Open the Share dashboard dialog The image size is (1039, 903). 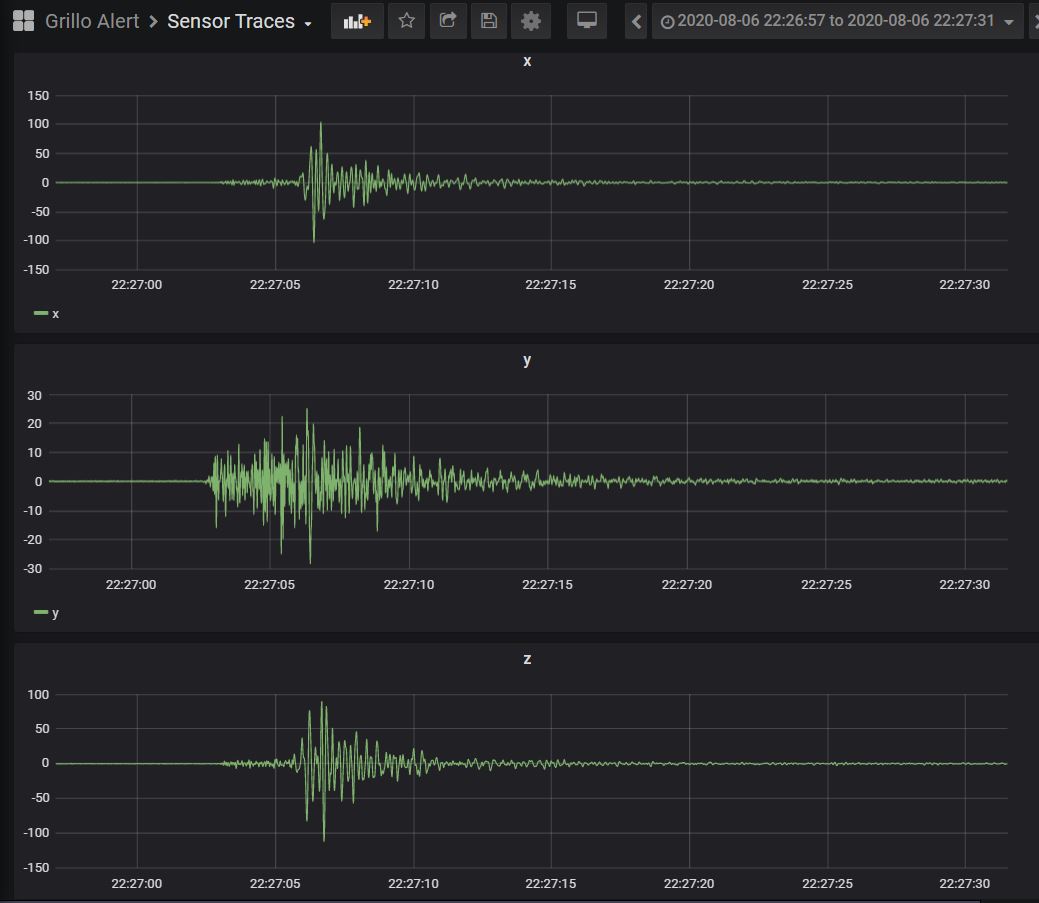[448, 21]
